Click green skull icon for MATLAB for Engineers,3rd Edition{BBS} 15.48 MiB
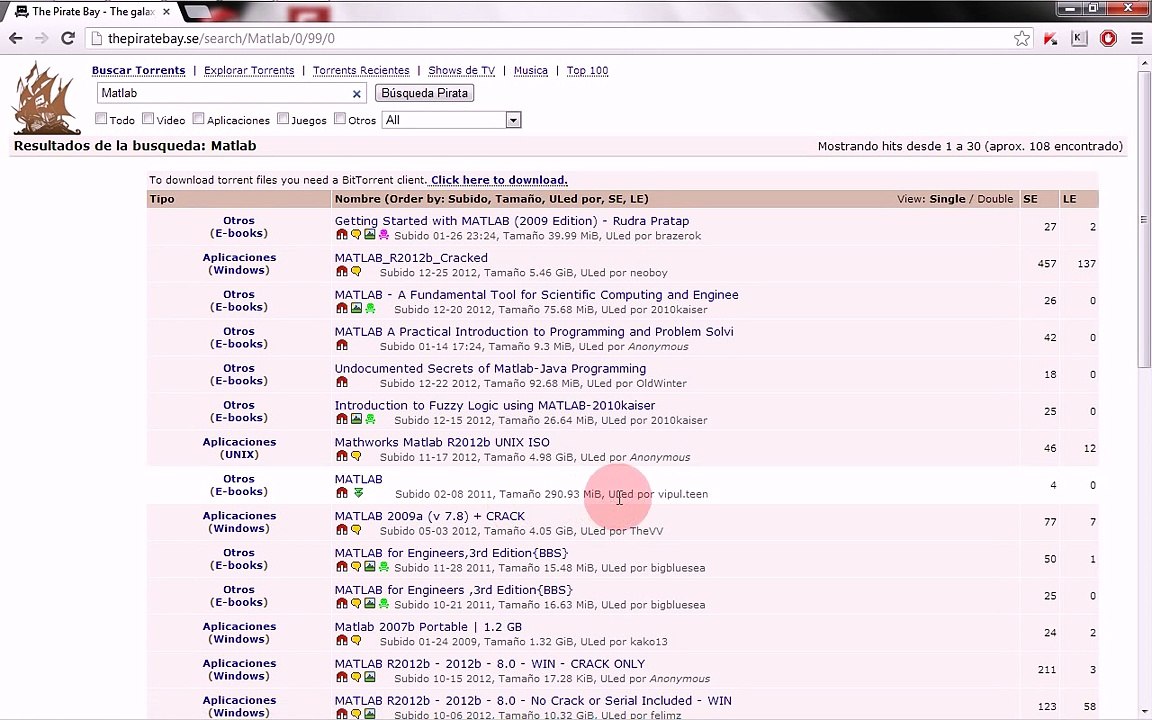Viewport: 1152px width, 720px height. pyautogui.click(x=384, y=566)
